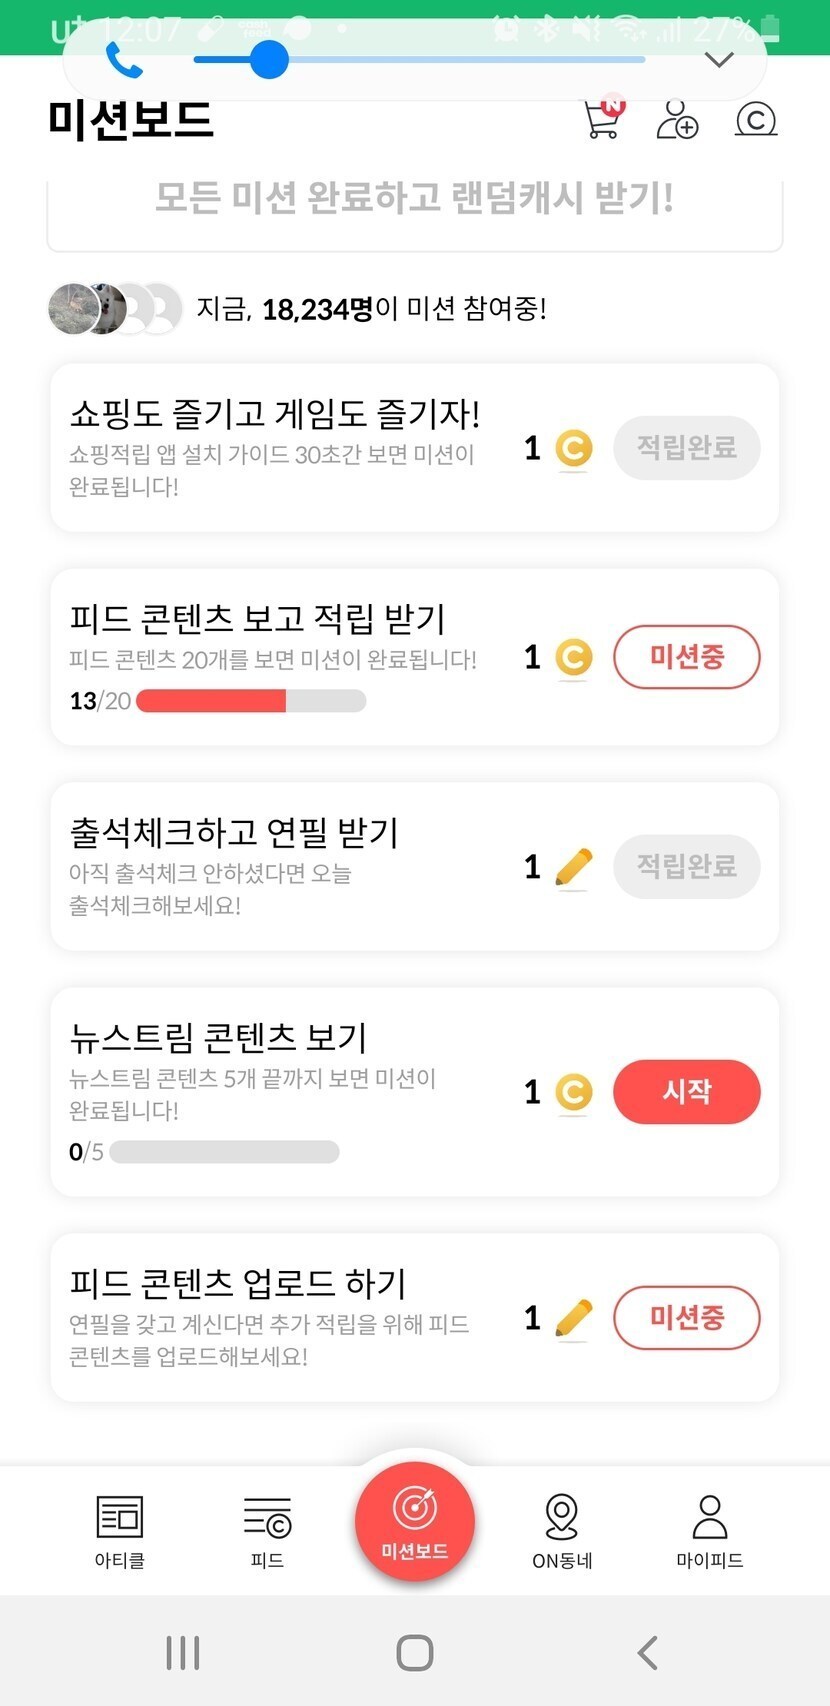Viewport: 830px width, 1706px height.
Task: Tap the add friend icon
Action: [x=677, y=120]
